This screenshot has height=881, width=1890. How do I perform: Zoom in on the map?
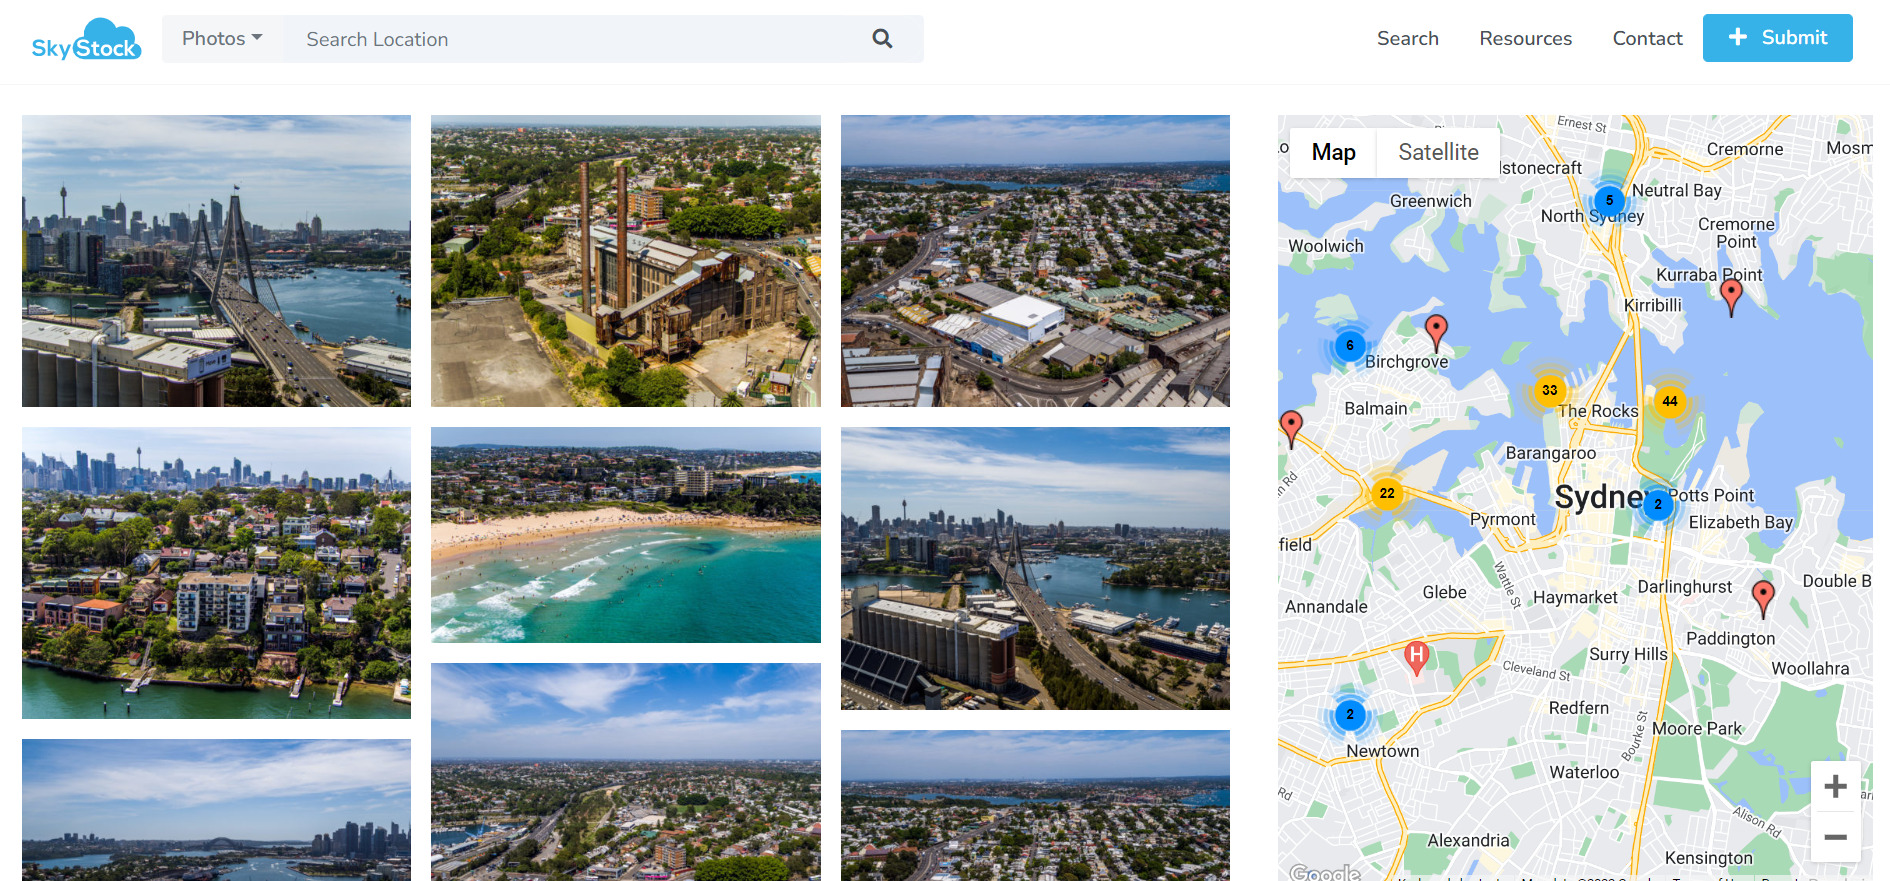click(x=1834, y=786)
